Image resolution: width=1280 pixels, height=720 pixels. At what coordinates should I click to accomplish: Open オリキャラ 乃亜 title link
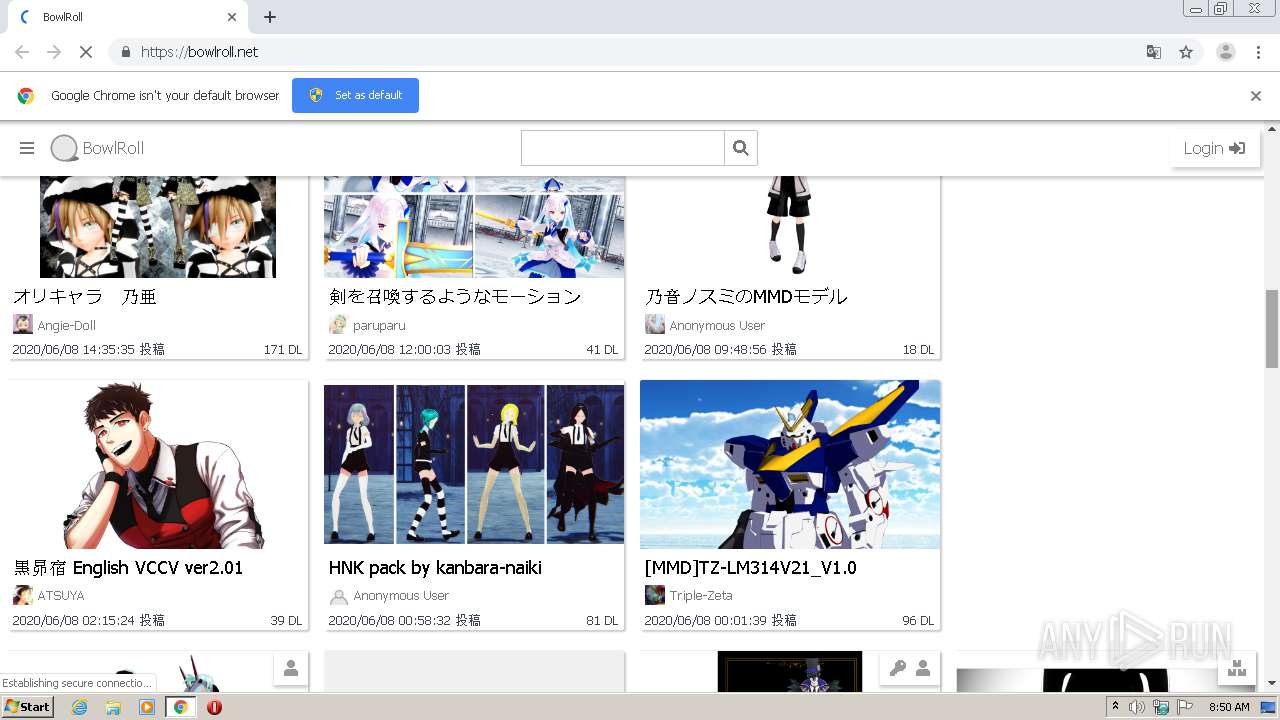[x=85, y=297]
